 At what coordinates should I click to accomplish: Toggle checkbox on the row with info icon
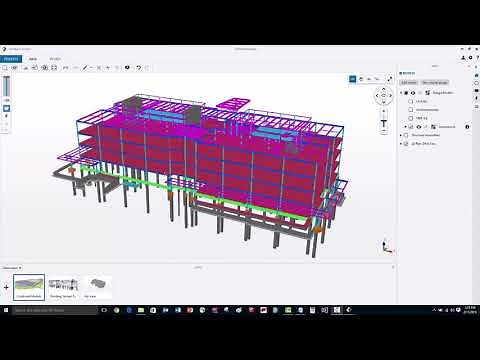(411, 127)
